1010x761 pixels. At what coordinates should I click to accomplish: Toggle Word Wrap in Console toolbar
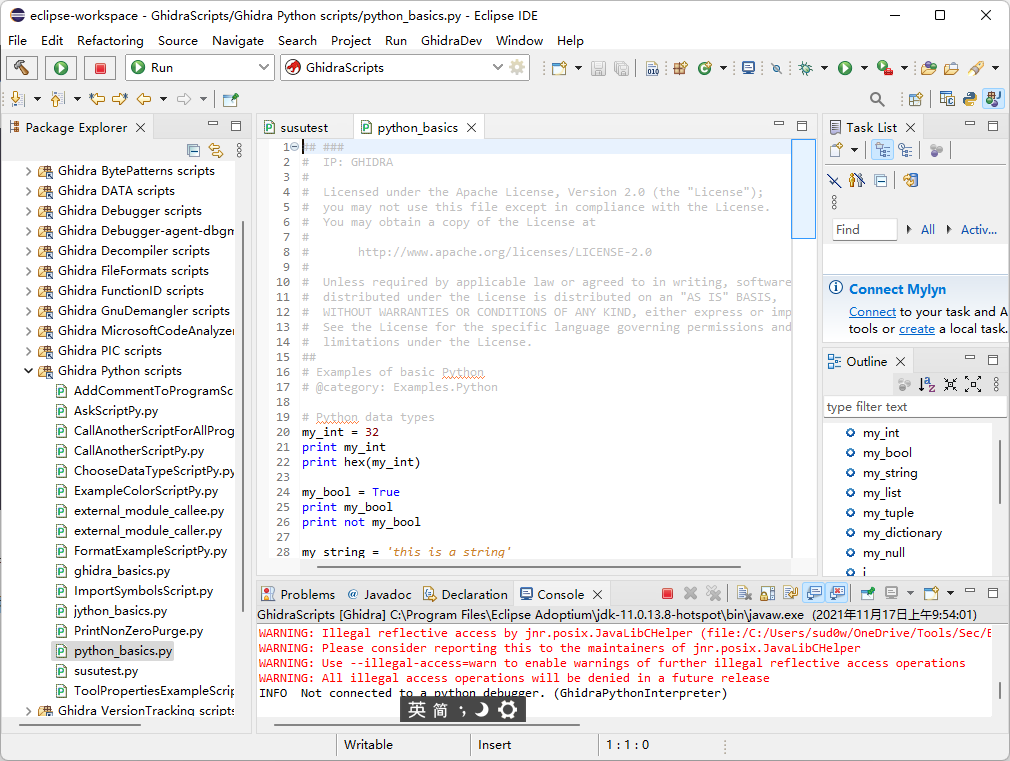click(x=790, y=593)
